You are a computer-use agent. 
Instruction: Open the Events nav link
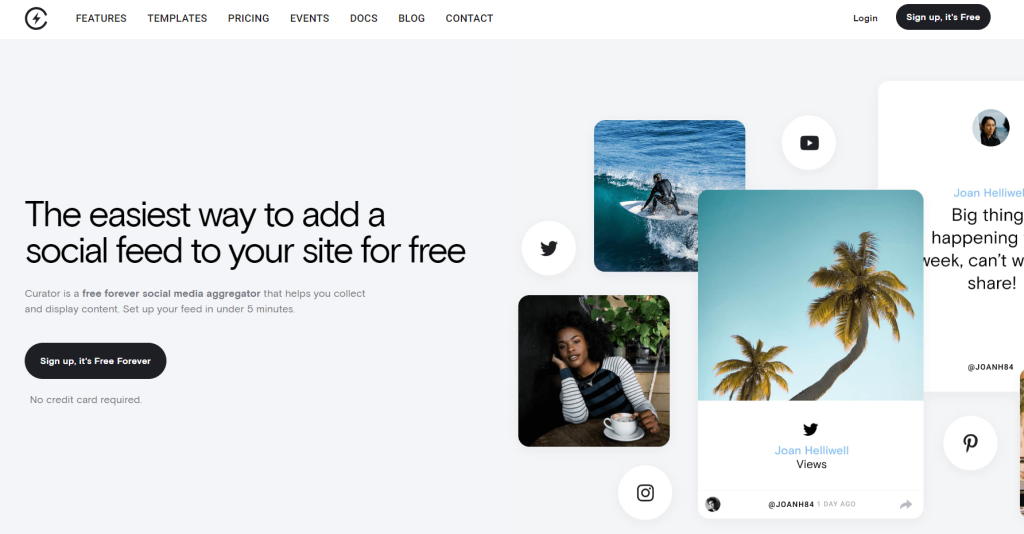coord(310,18)
